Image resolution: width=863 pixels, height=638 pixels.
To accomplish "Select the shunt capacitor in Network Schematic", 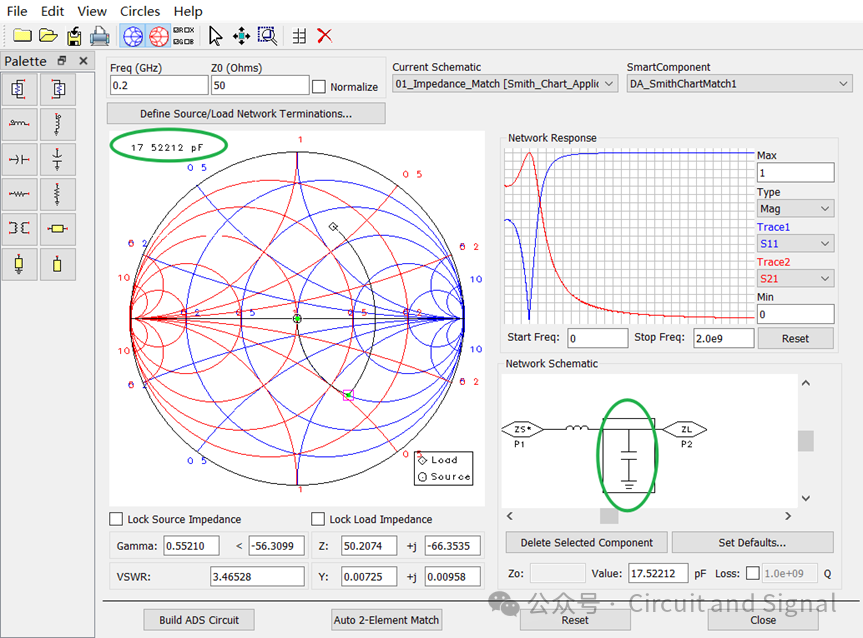I will (629, 456).
